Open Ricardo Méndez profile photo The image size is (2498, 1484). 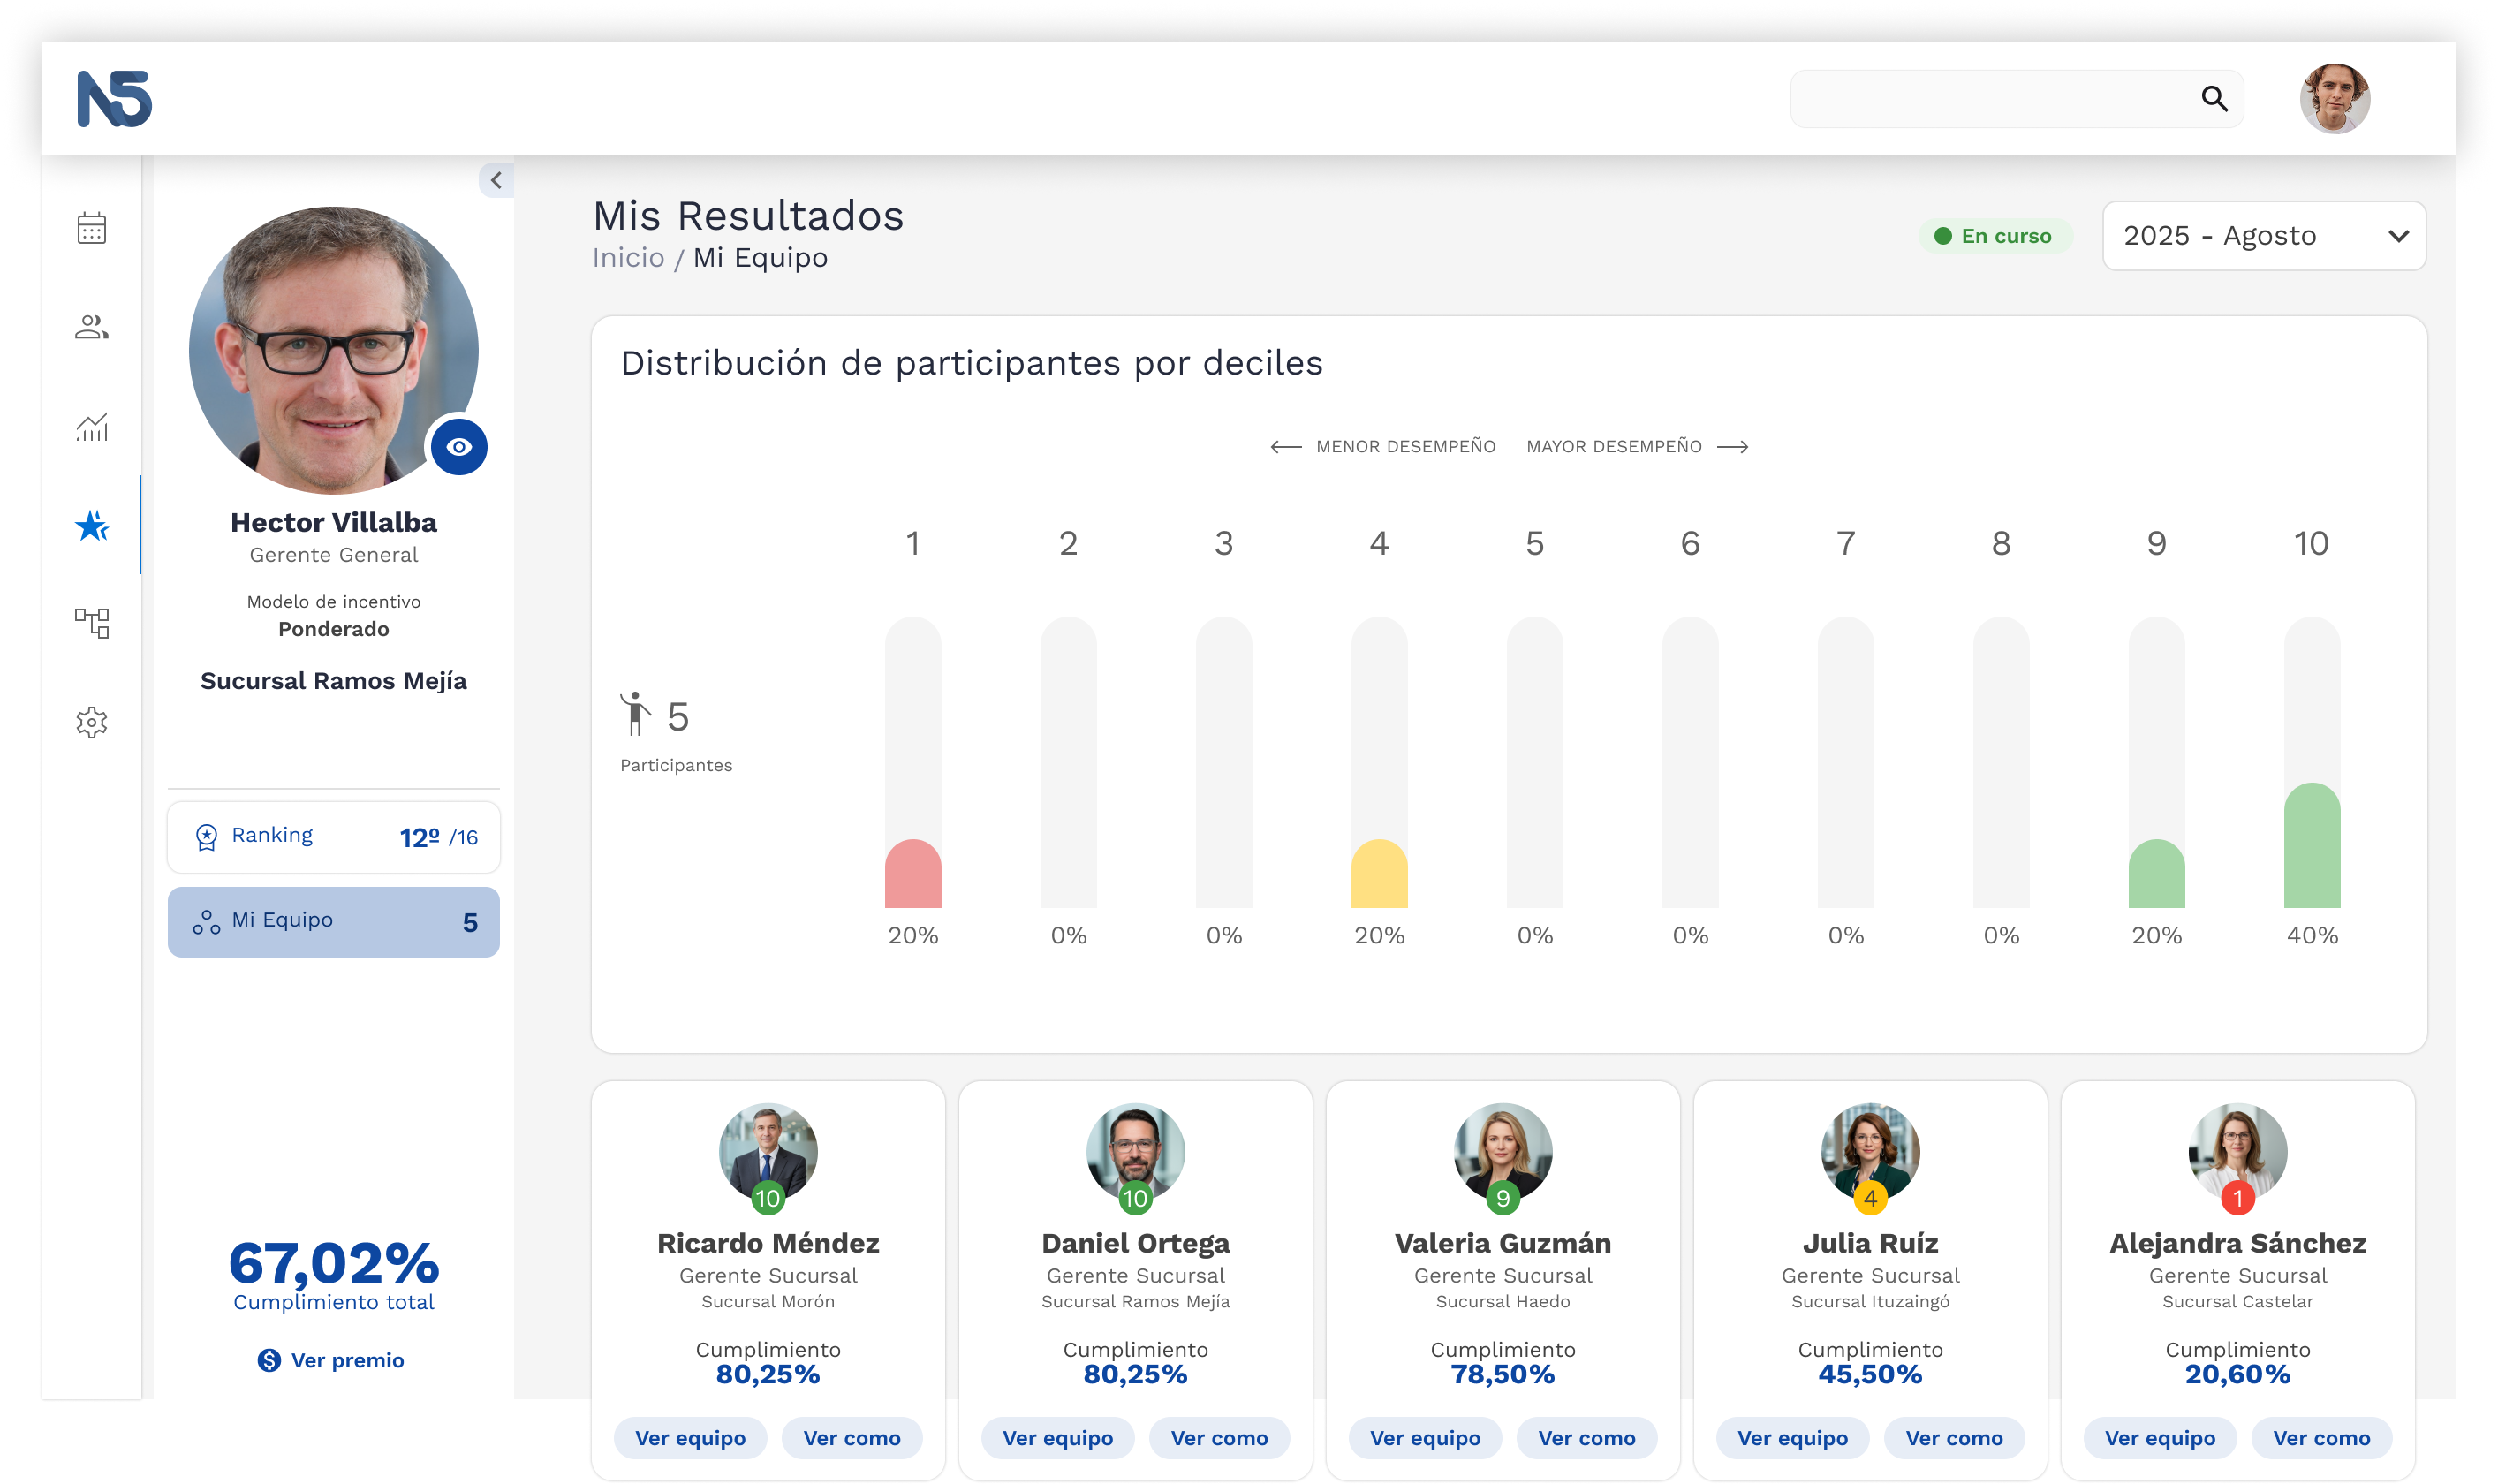pyautogui.click(x=768, y=1152)
